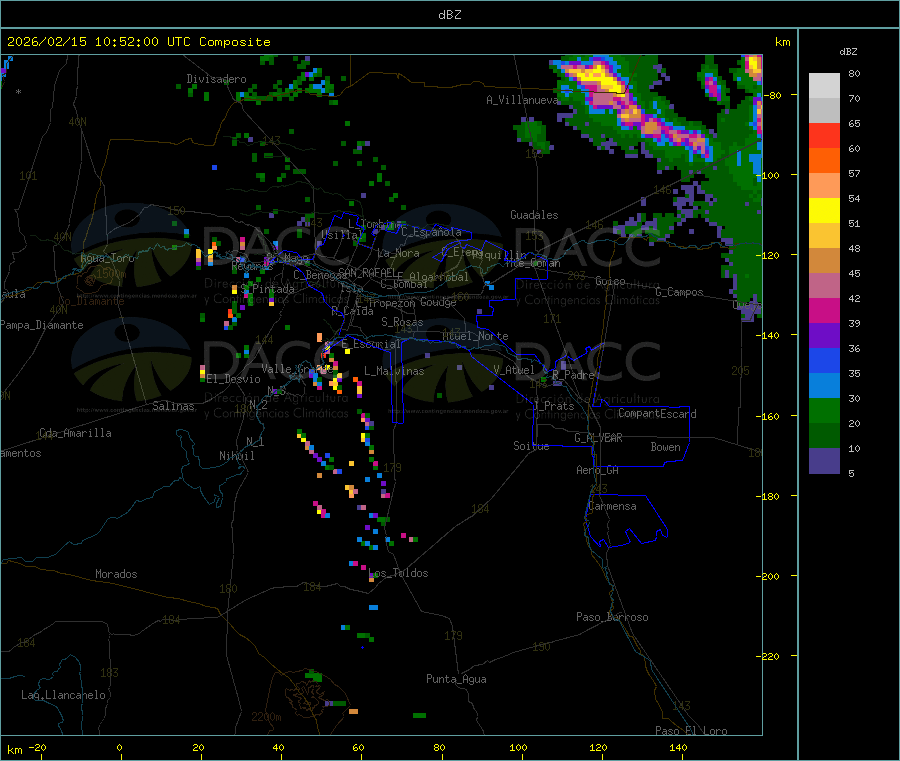The width and height of the screenshot is (900, 761).
Task: Click the 'Soitue' place label
Action: [x=531, y=446]
